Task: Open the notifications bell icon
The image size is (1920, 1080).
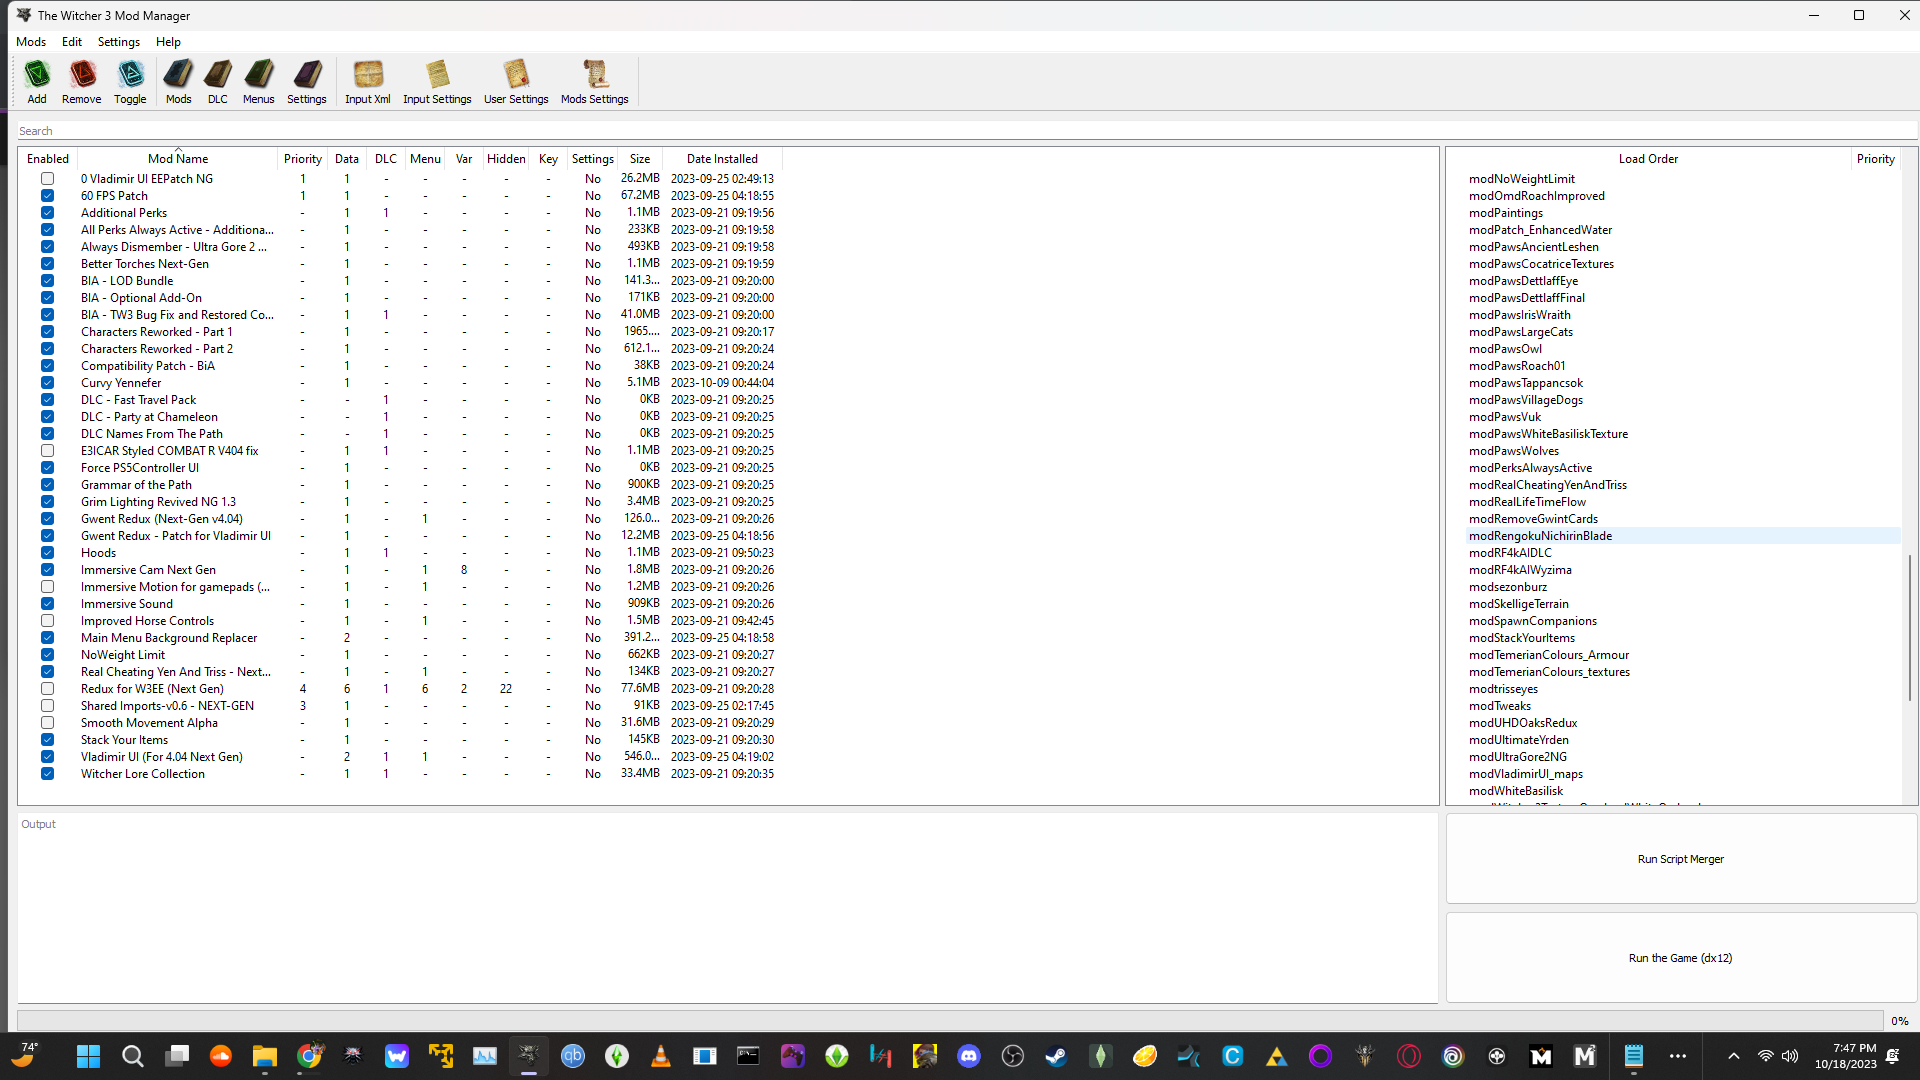Action: 1893,1056
